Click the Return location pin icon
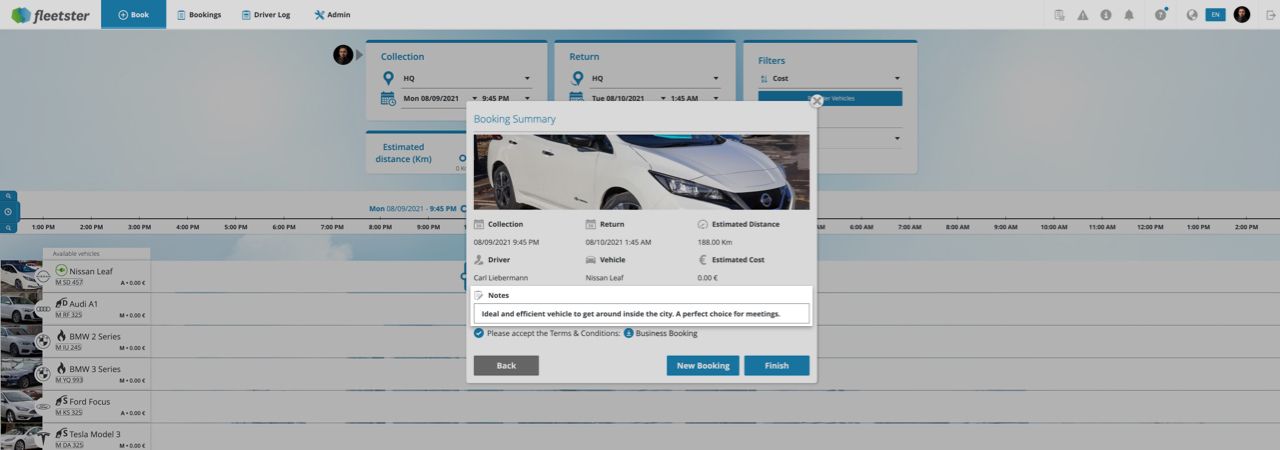This screenshot has width=1280, height=450. (576, 78)
